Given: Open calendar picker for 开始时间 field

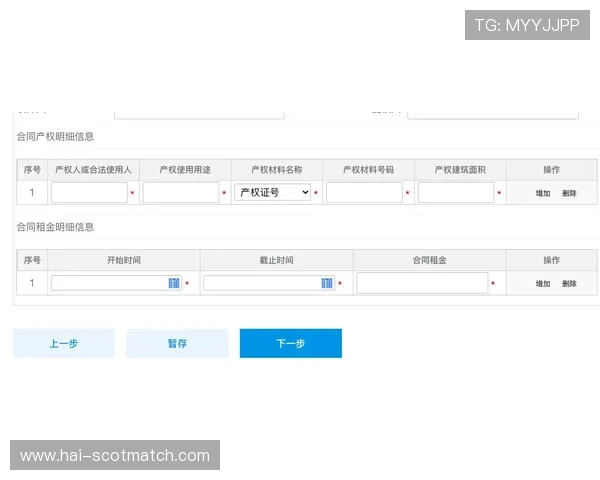Looking at the screenshot, I should tap(174, 283).
